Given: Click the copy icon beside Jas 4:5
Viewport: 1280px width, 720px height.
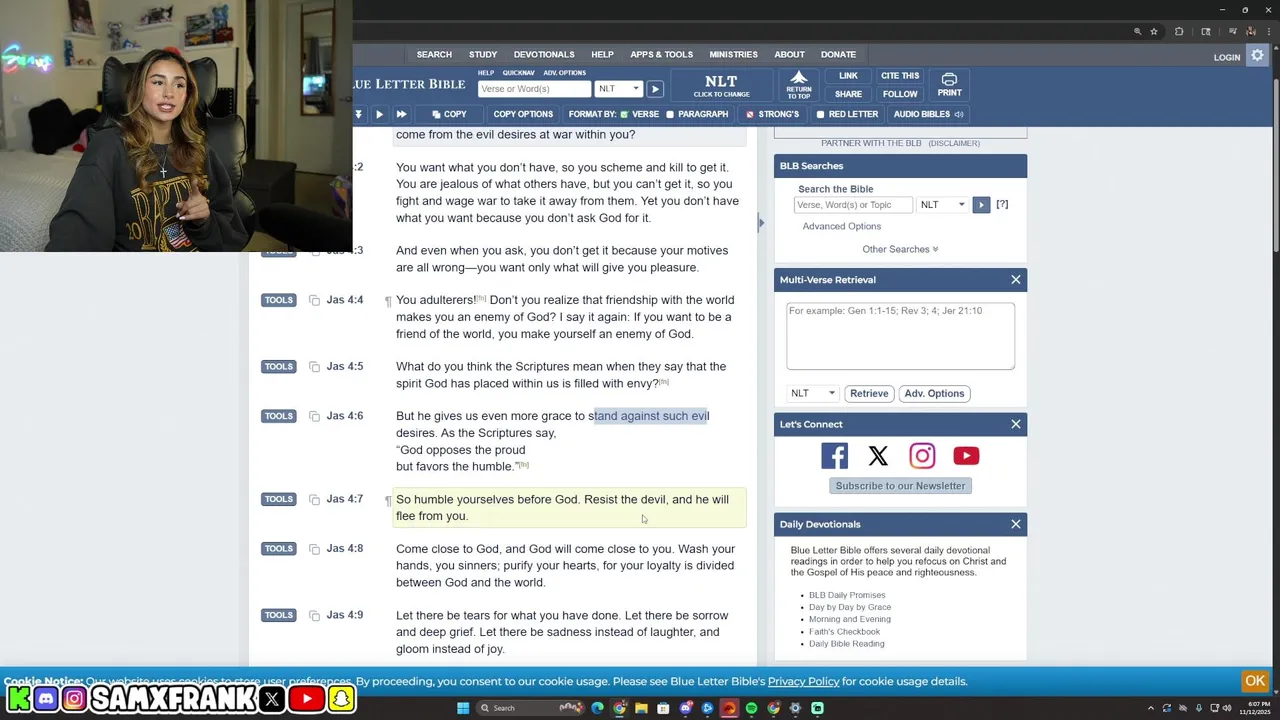Looking at the screenshot, I should [x=314, y=367].
